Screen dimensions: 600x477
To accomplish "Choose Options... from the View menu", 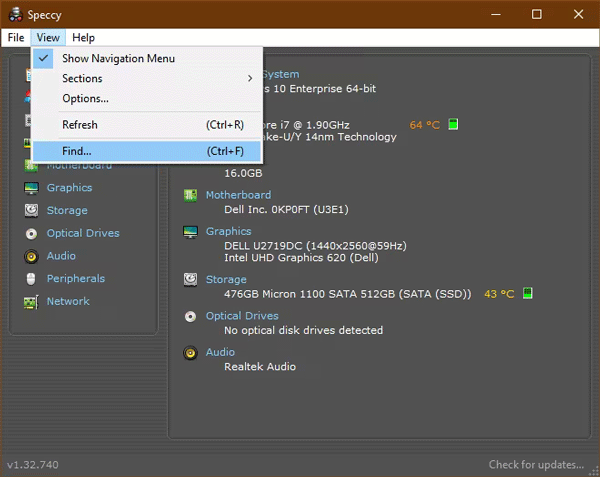I will (85, 98).
